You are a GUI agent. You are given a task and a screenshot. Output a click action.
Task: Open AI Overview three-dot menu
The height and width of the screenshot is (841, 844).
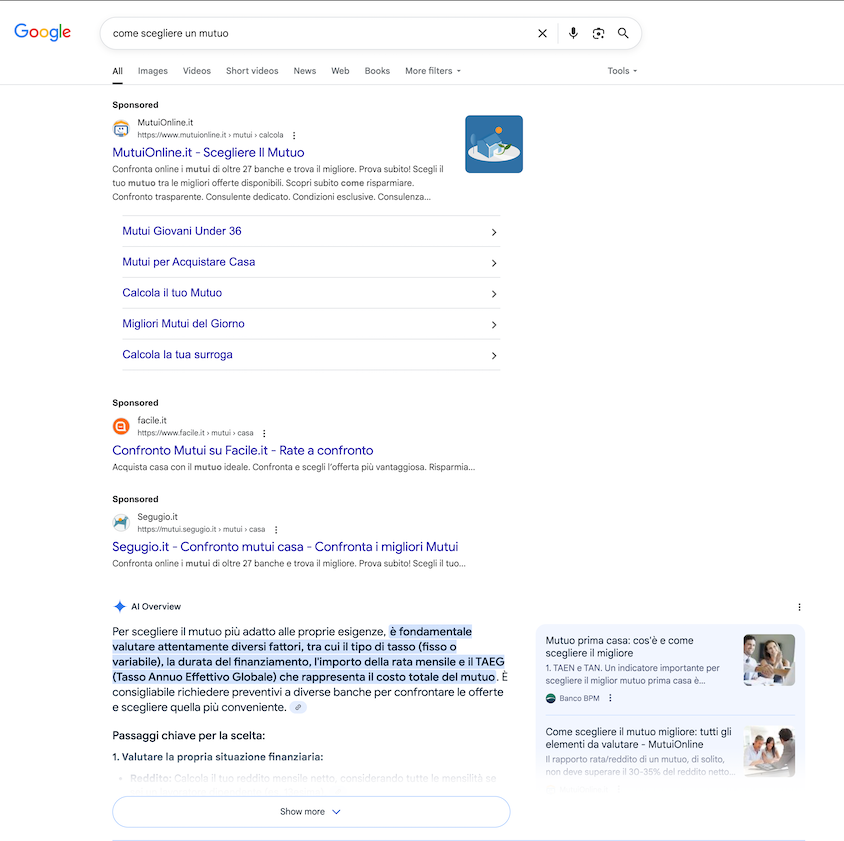(x=799, y=607)
